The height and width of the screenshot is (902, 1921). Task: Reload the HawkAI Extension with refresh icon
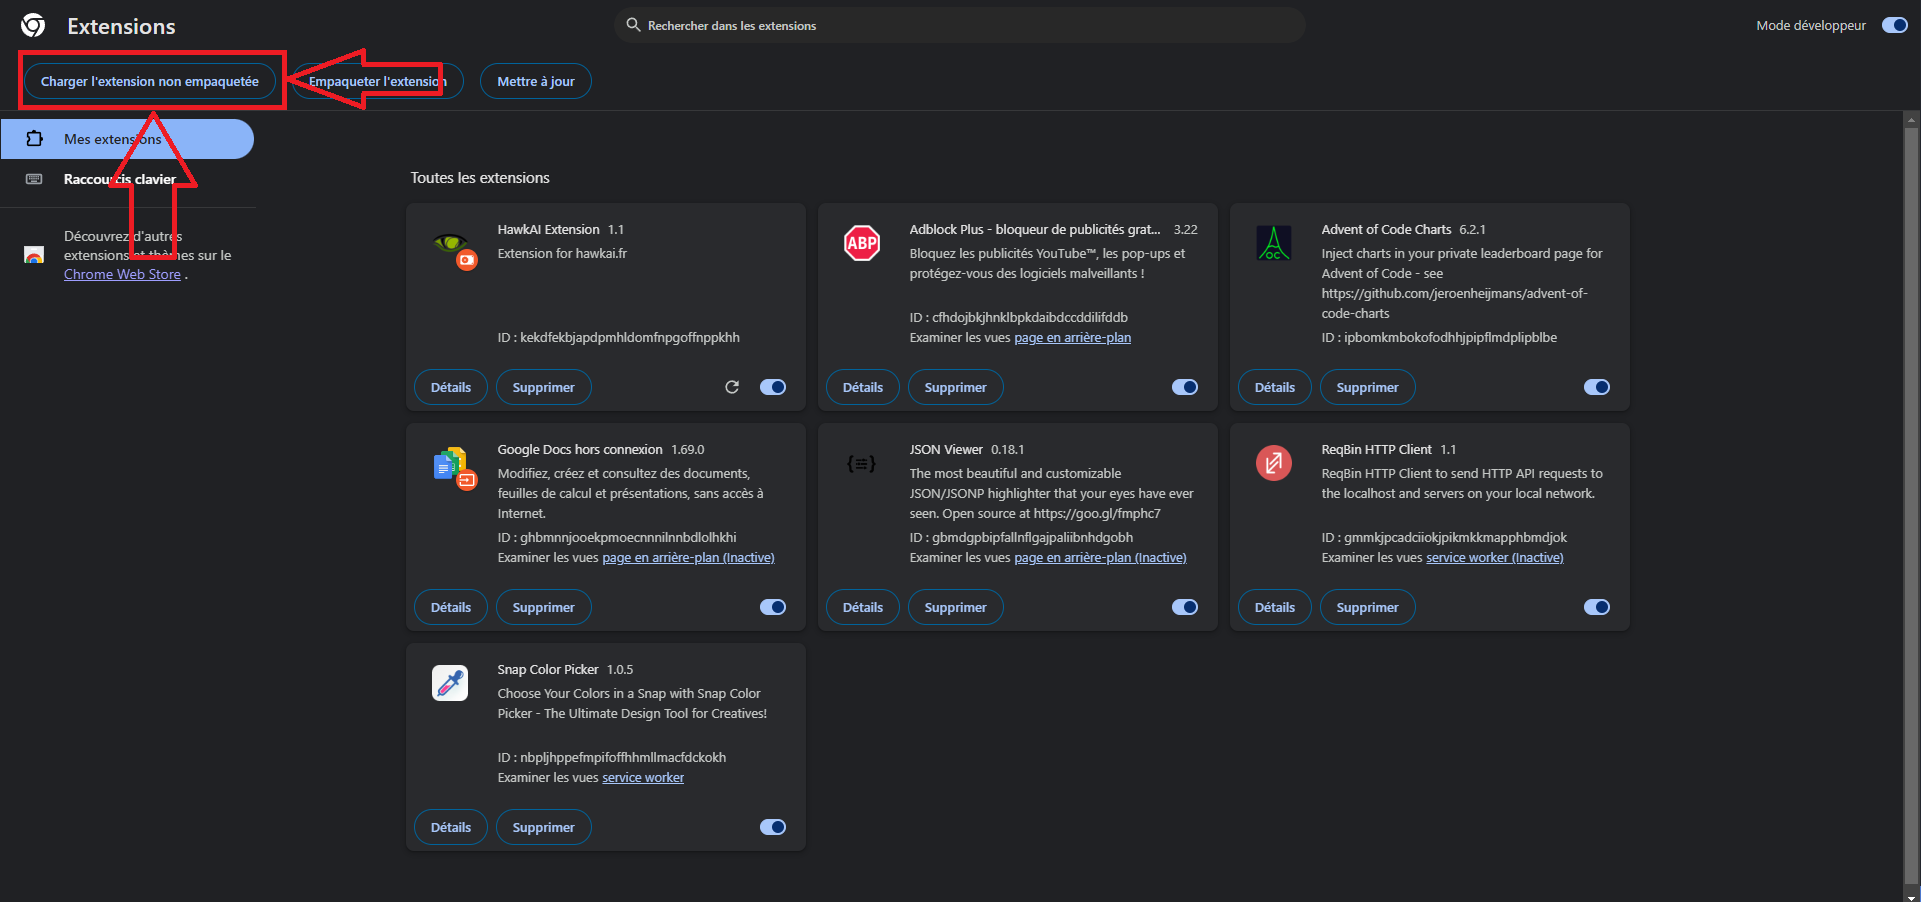[x=732, y=387]
